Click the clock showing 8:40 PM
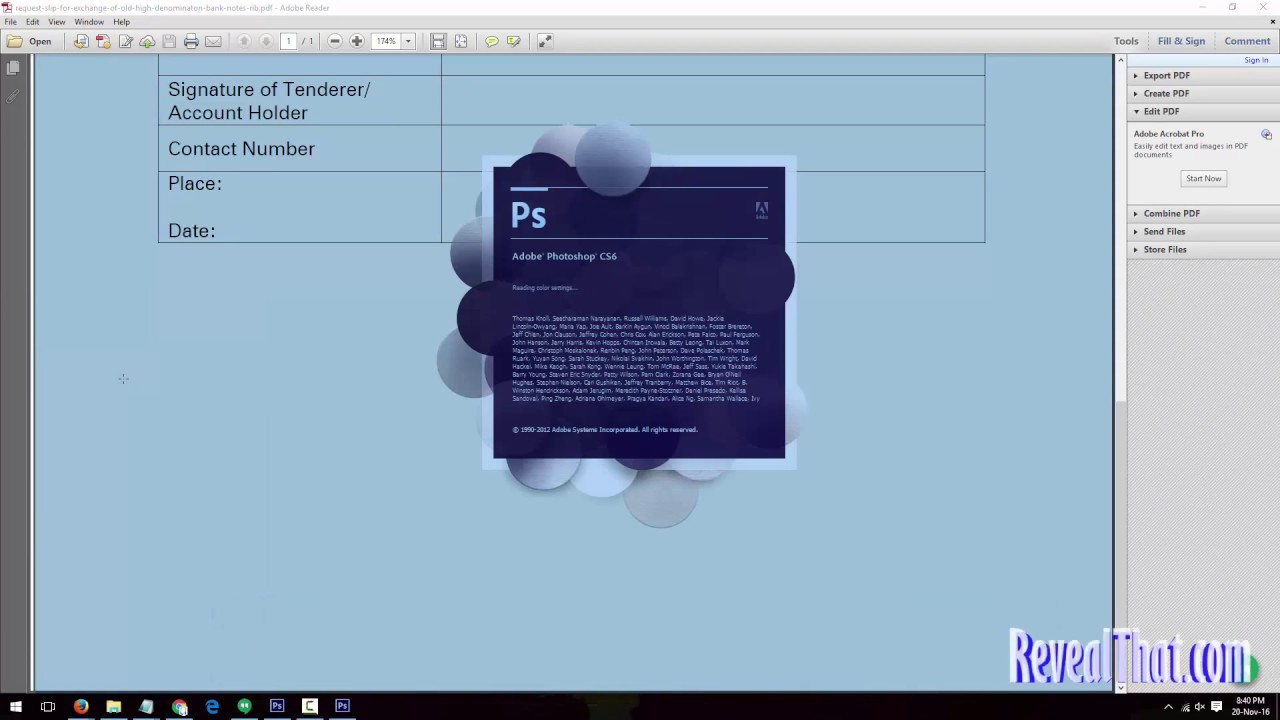This screenshot has width=1280, height=720. point(1251,706)
